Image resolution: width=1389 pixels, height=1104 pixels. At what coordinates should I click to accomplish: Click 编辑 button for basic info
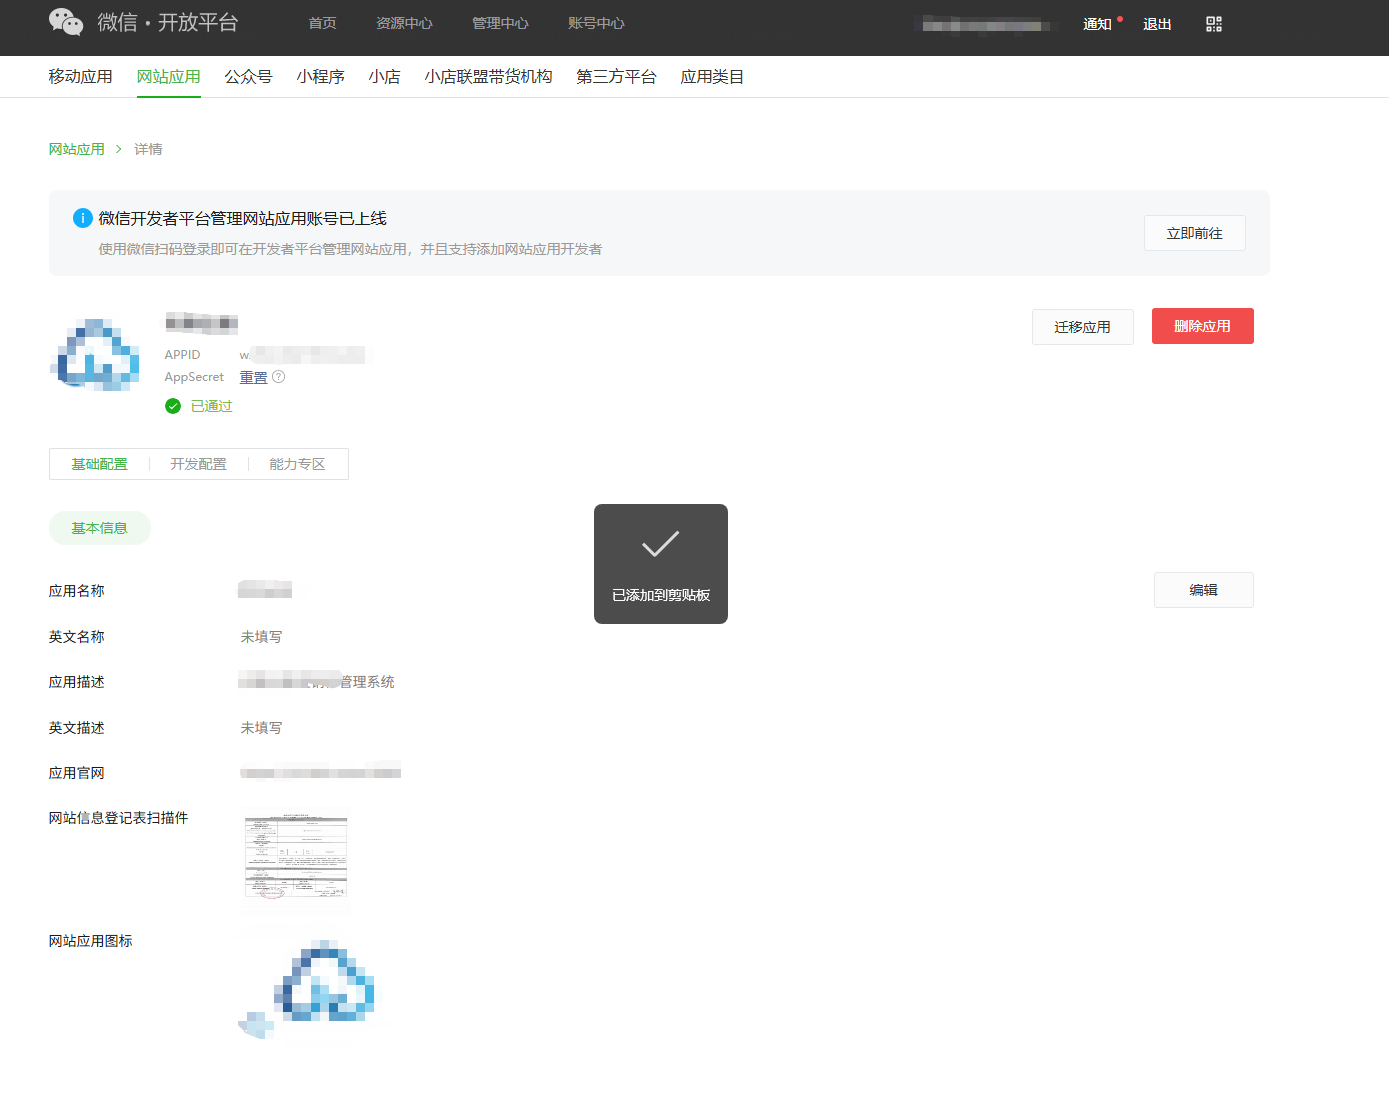(1203, 590)
